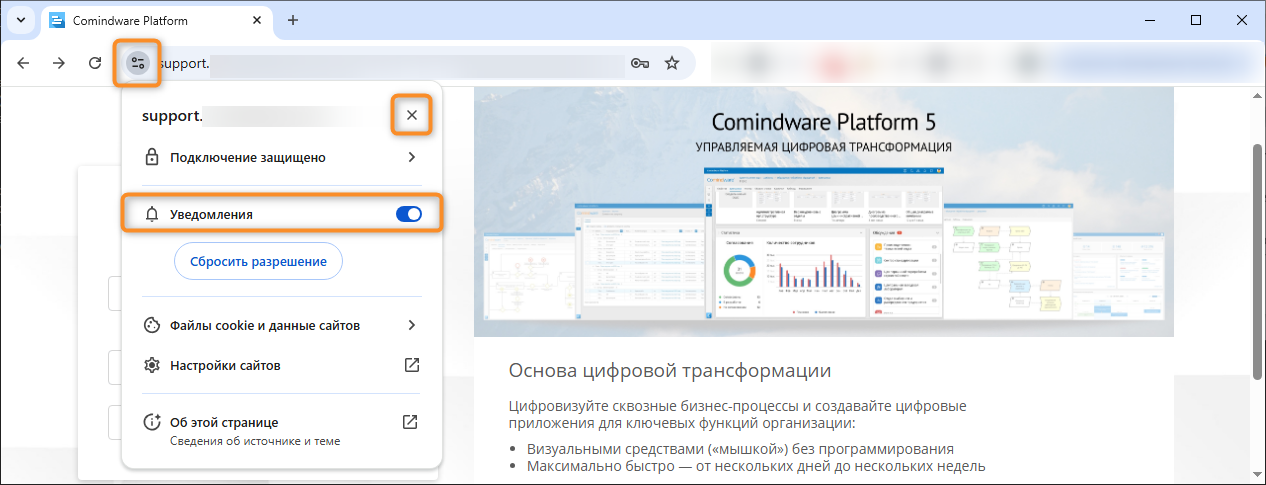The width and height of the screenshot is (1266, 485).
Task: Click external link icon next to Настройки сайтов
Action: pos(411,365)
